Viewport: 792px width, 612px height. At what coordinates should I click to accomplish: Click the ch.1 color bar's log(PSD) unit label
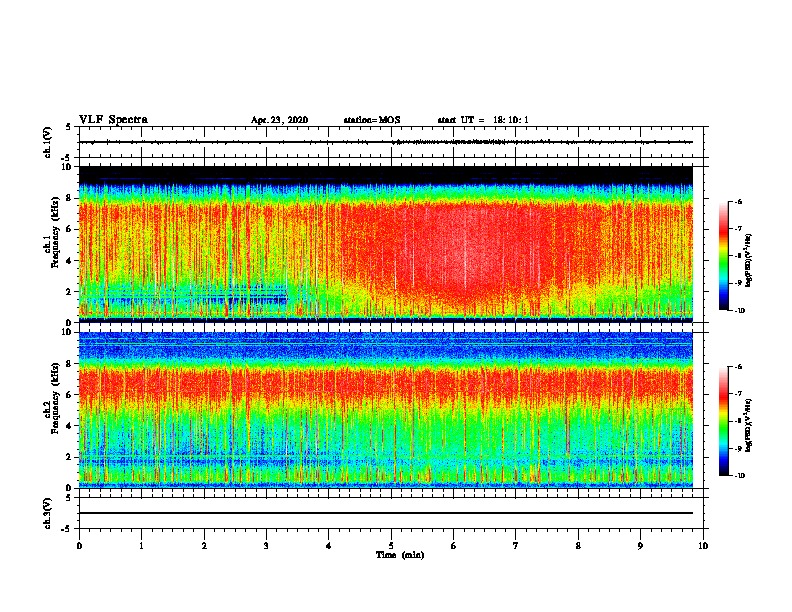click(x=749, y=261)
